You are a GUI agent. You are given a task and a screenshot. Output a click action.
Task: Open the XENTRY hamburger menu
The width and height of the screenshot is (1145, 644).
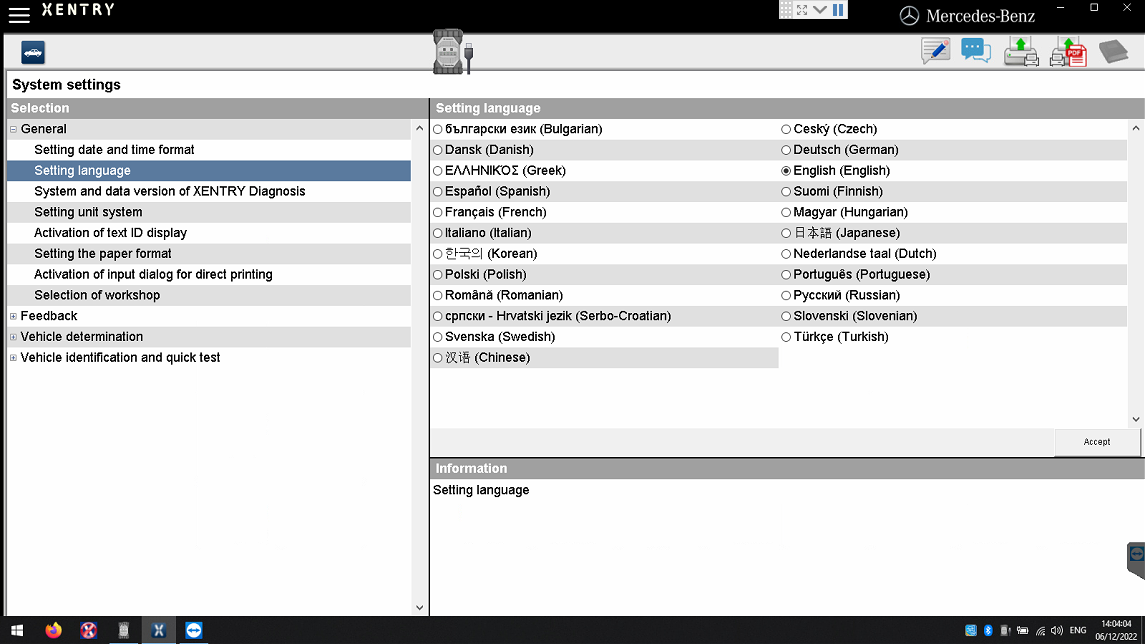pyautogui.click(x=18, y=14)
